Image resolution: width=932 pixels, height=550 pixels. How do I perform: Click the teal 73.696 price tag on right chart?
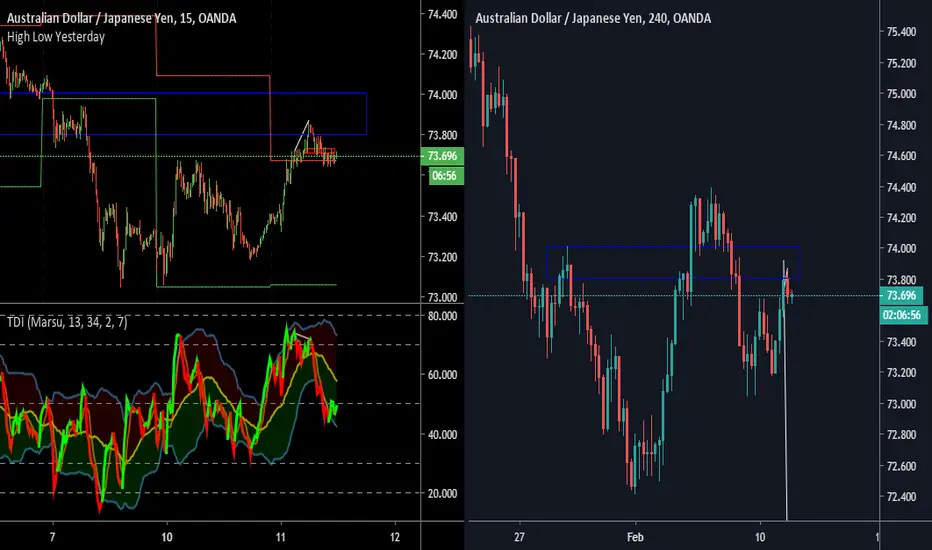coord(901,296)
